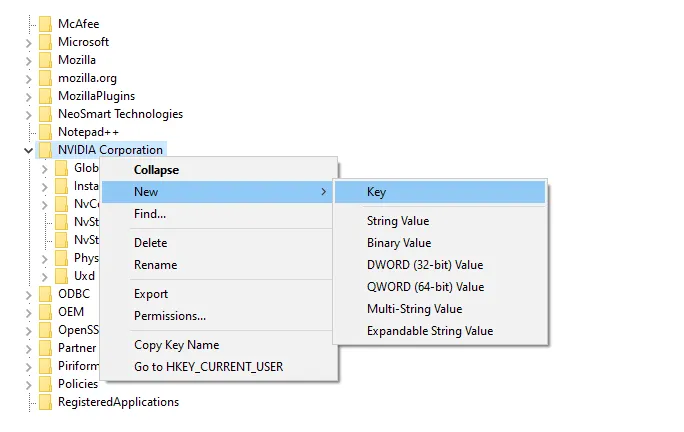Expand the NeoSmart Technologies key
The width and height of the screenshot is (684, 432).
pos(28,115)
